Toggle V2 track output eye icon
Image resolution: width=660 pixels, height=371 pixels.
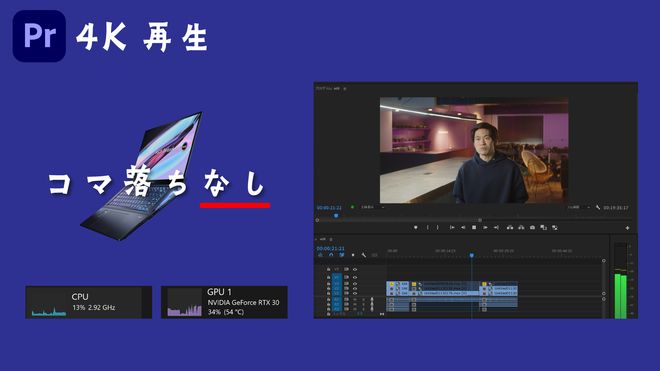click(x=355, y=288)
